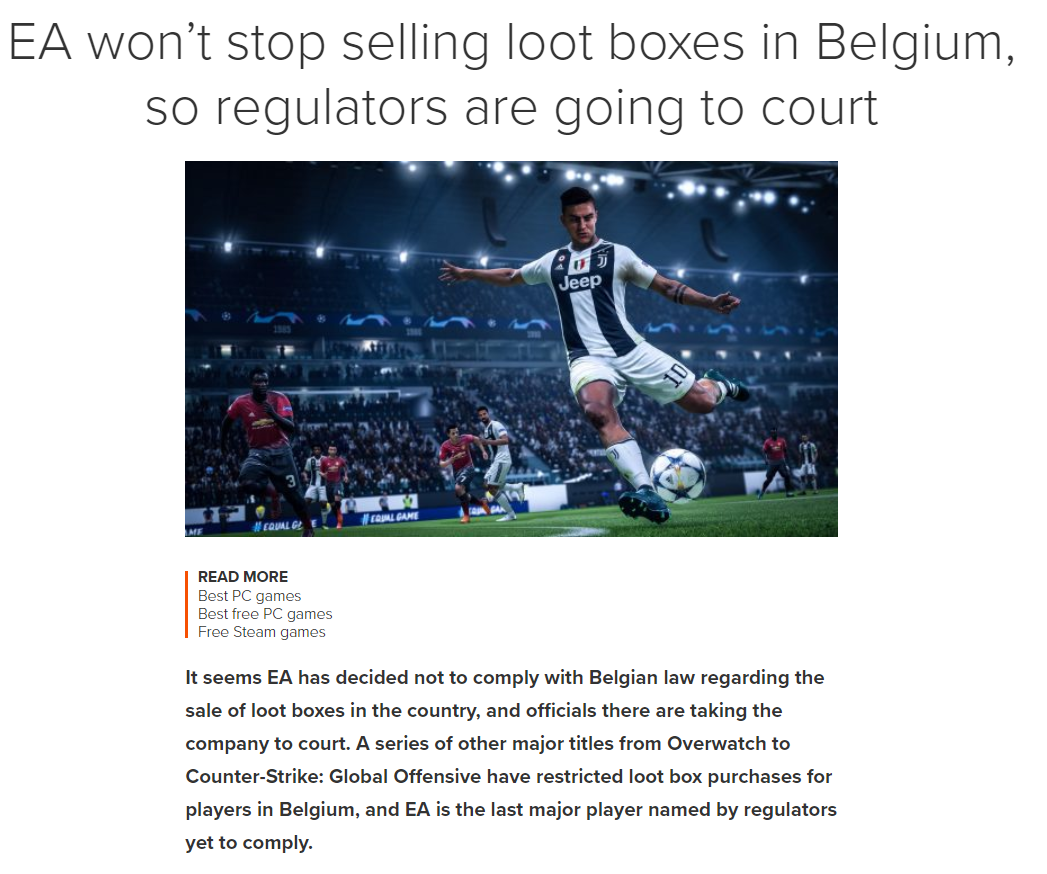Click the number 10 on white shorts
1047x874 pixels.
(676, 374)
